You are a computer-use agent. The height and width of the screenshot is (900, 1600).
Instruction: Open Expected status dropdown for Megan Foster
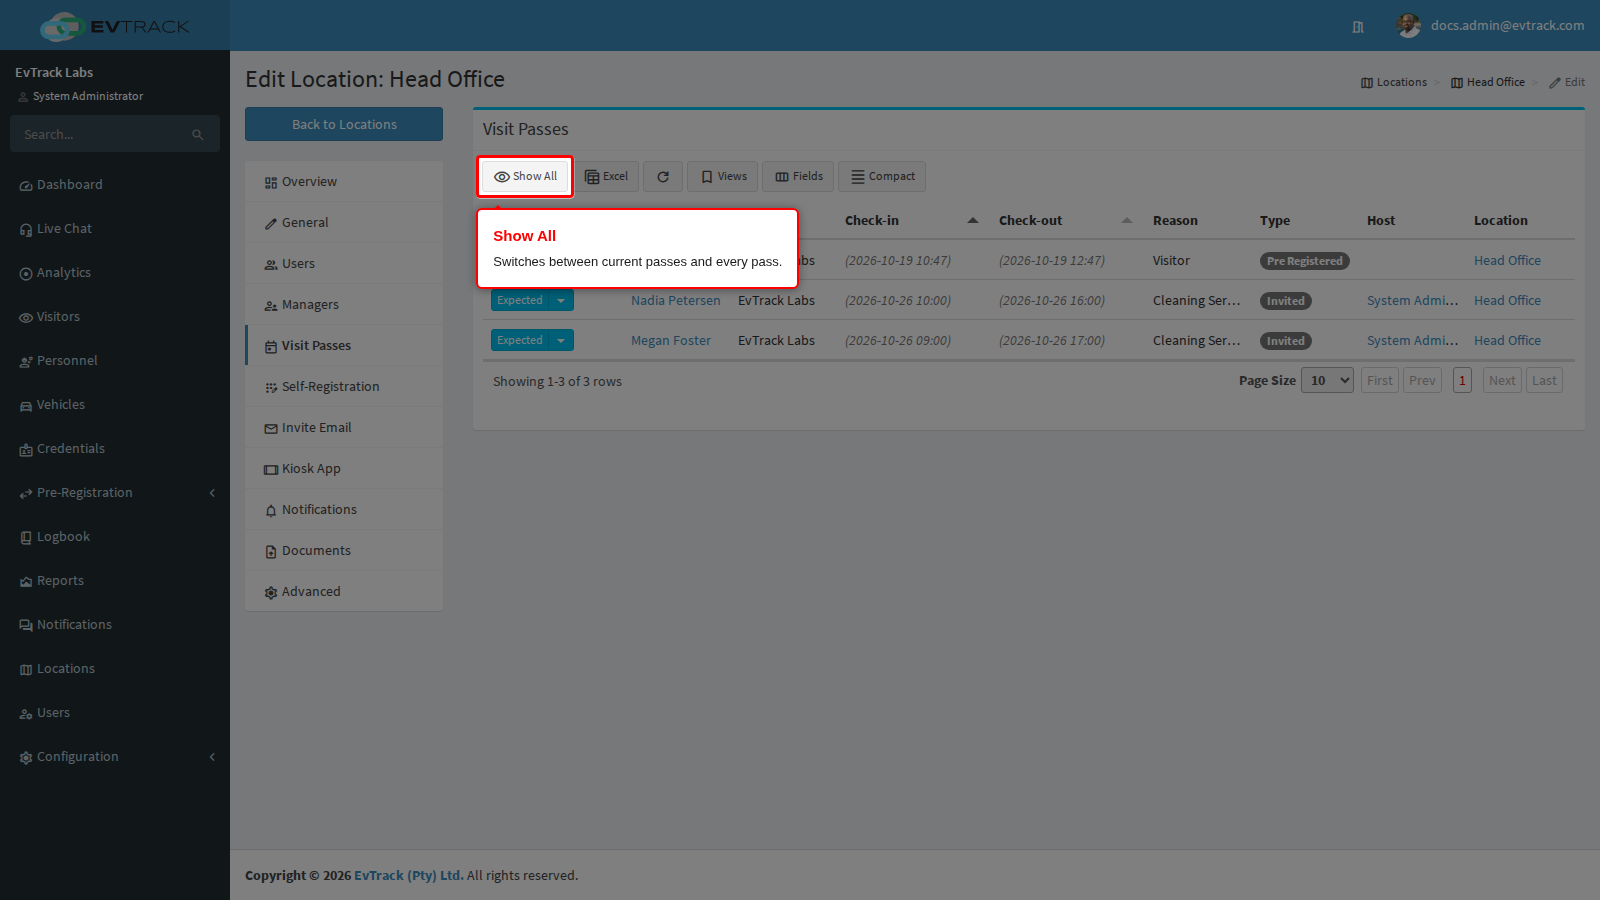pyautogui.click(x=561, y=341)
